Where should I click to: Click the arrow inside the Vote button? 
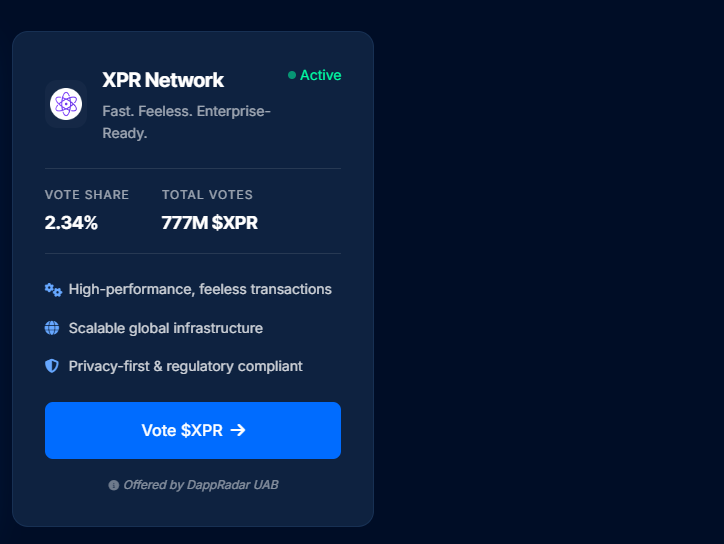[238, 430]
